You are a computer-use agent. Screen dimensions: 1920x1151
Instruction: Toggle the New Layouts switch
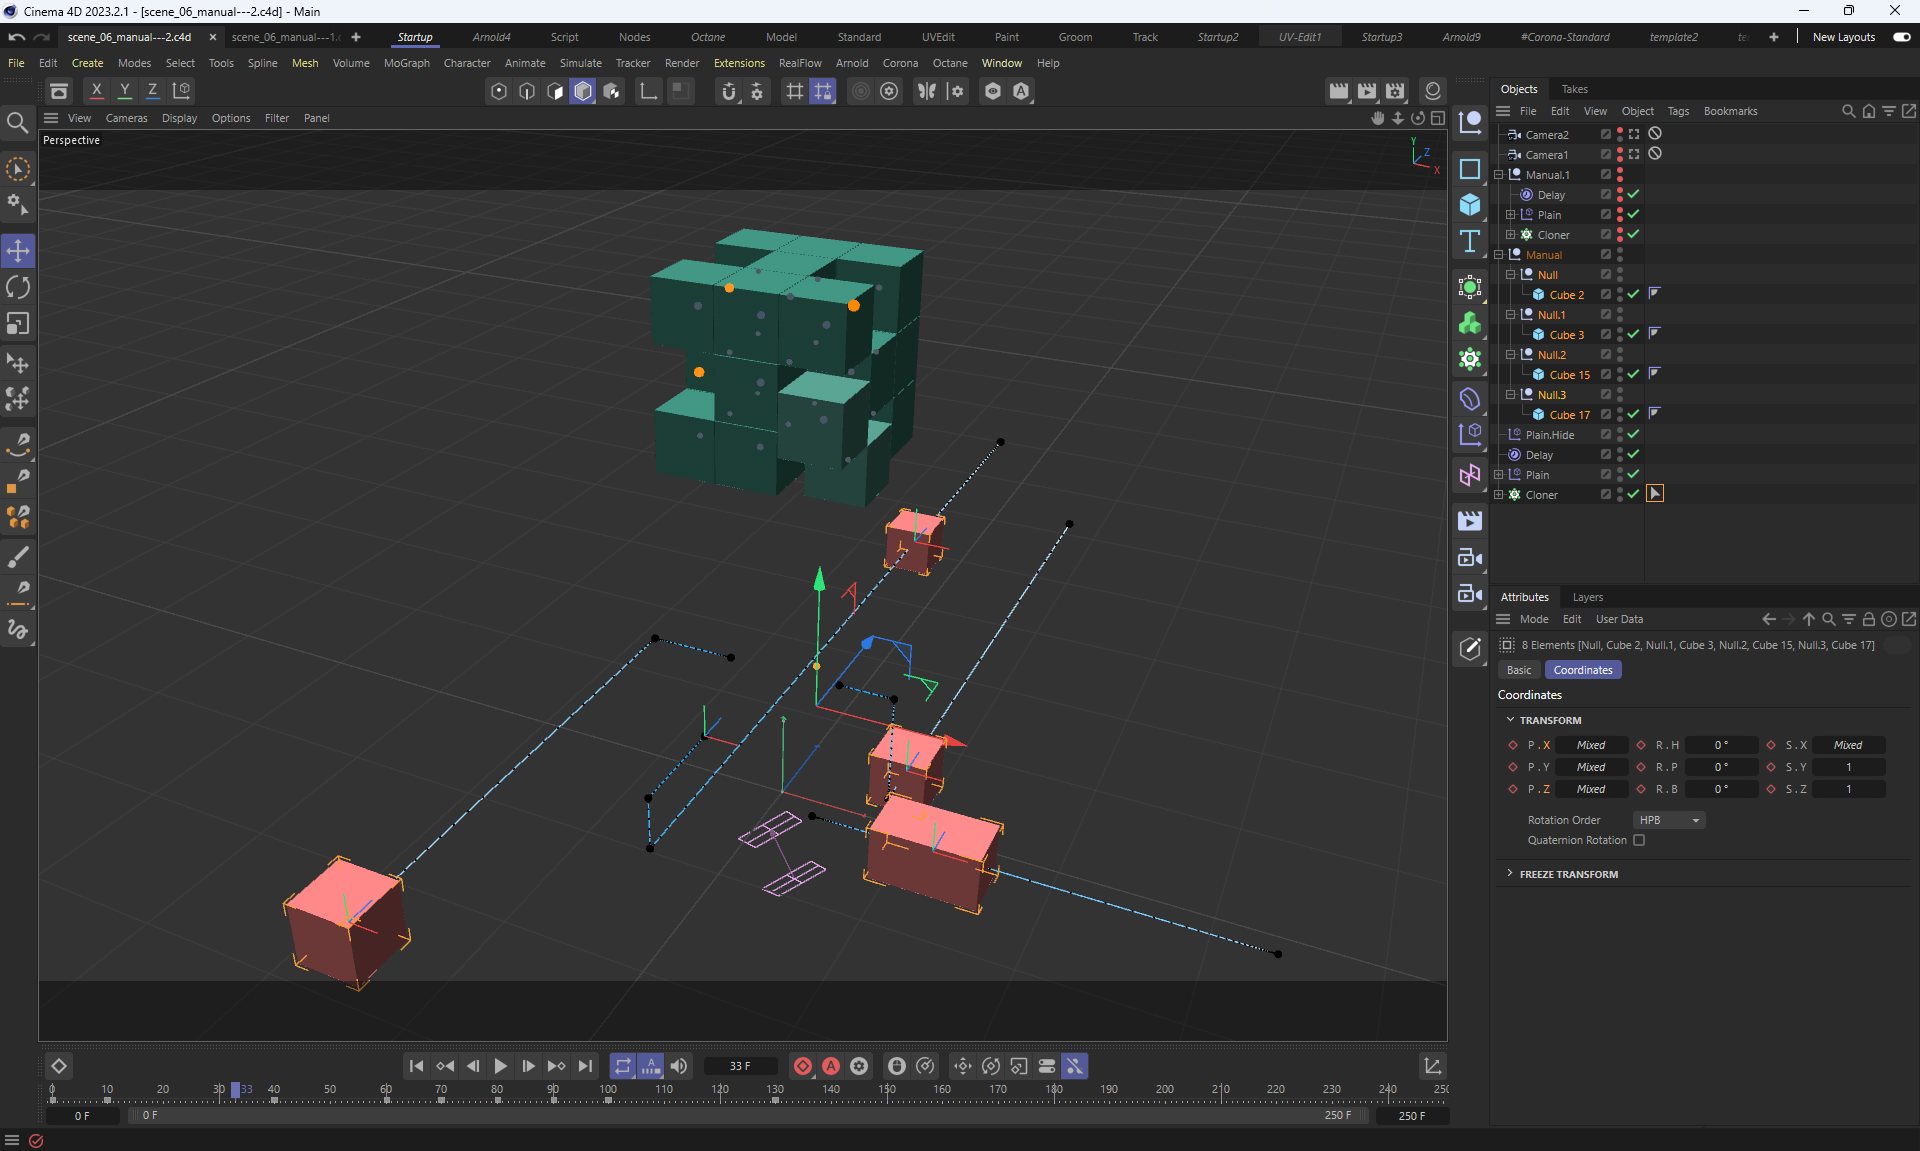[x=1901, y=37]
